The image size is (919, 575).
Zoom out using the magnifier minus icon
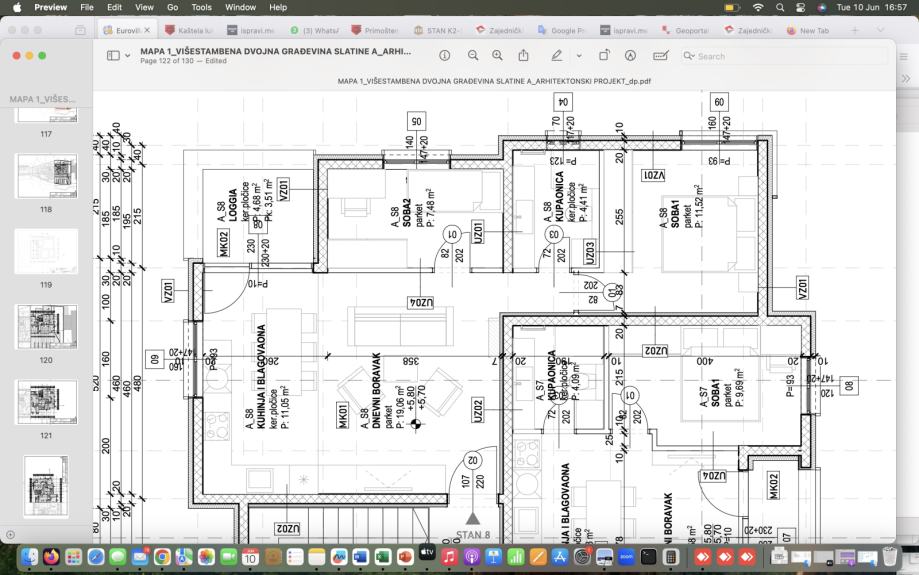pyautogui.click(x=473, y=56)
